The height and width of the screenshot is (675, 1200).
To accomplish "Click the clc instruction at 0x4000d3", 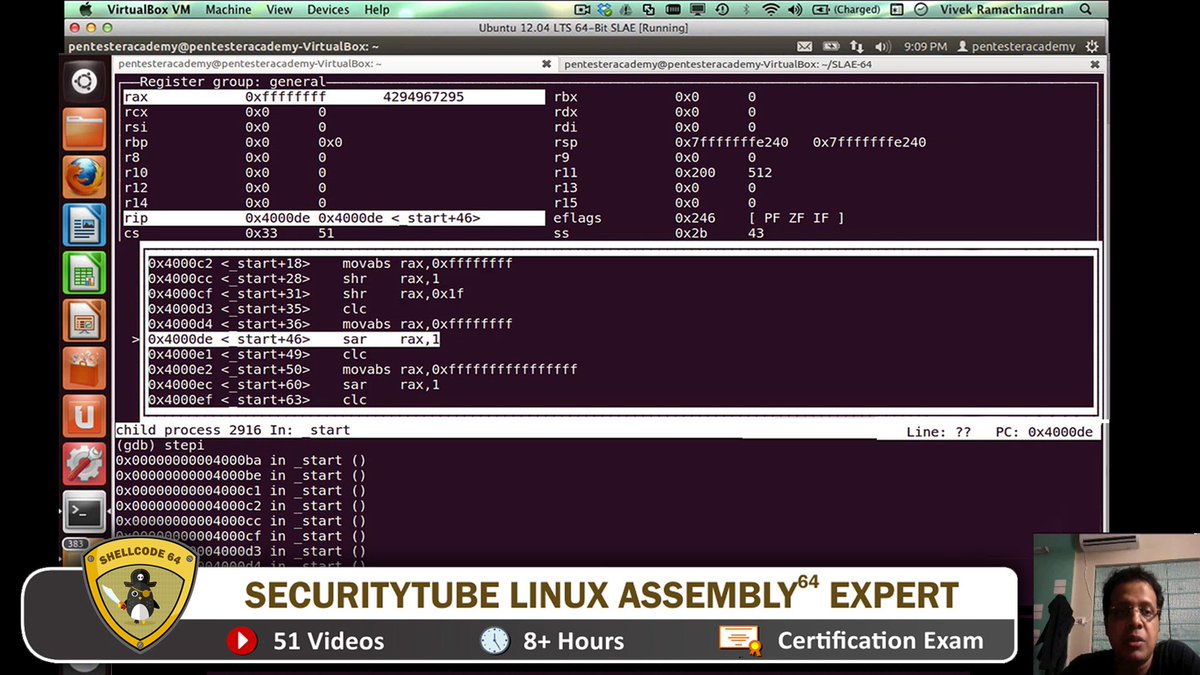I will tap(258, 309).
